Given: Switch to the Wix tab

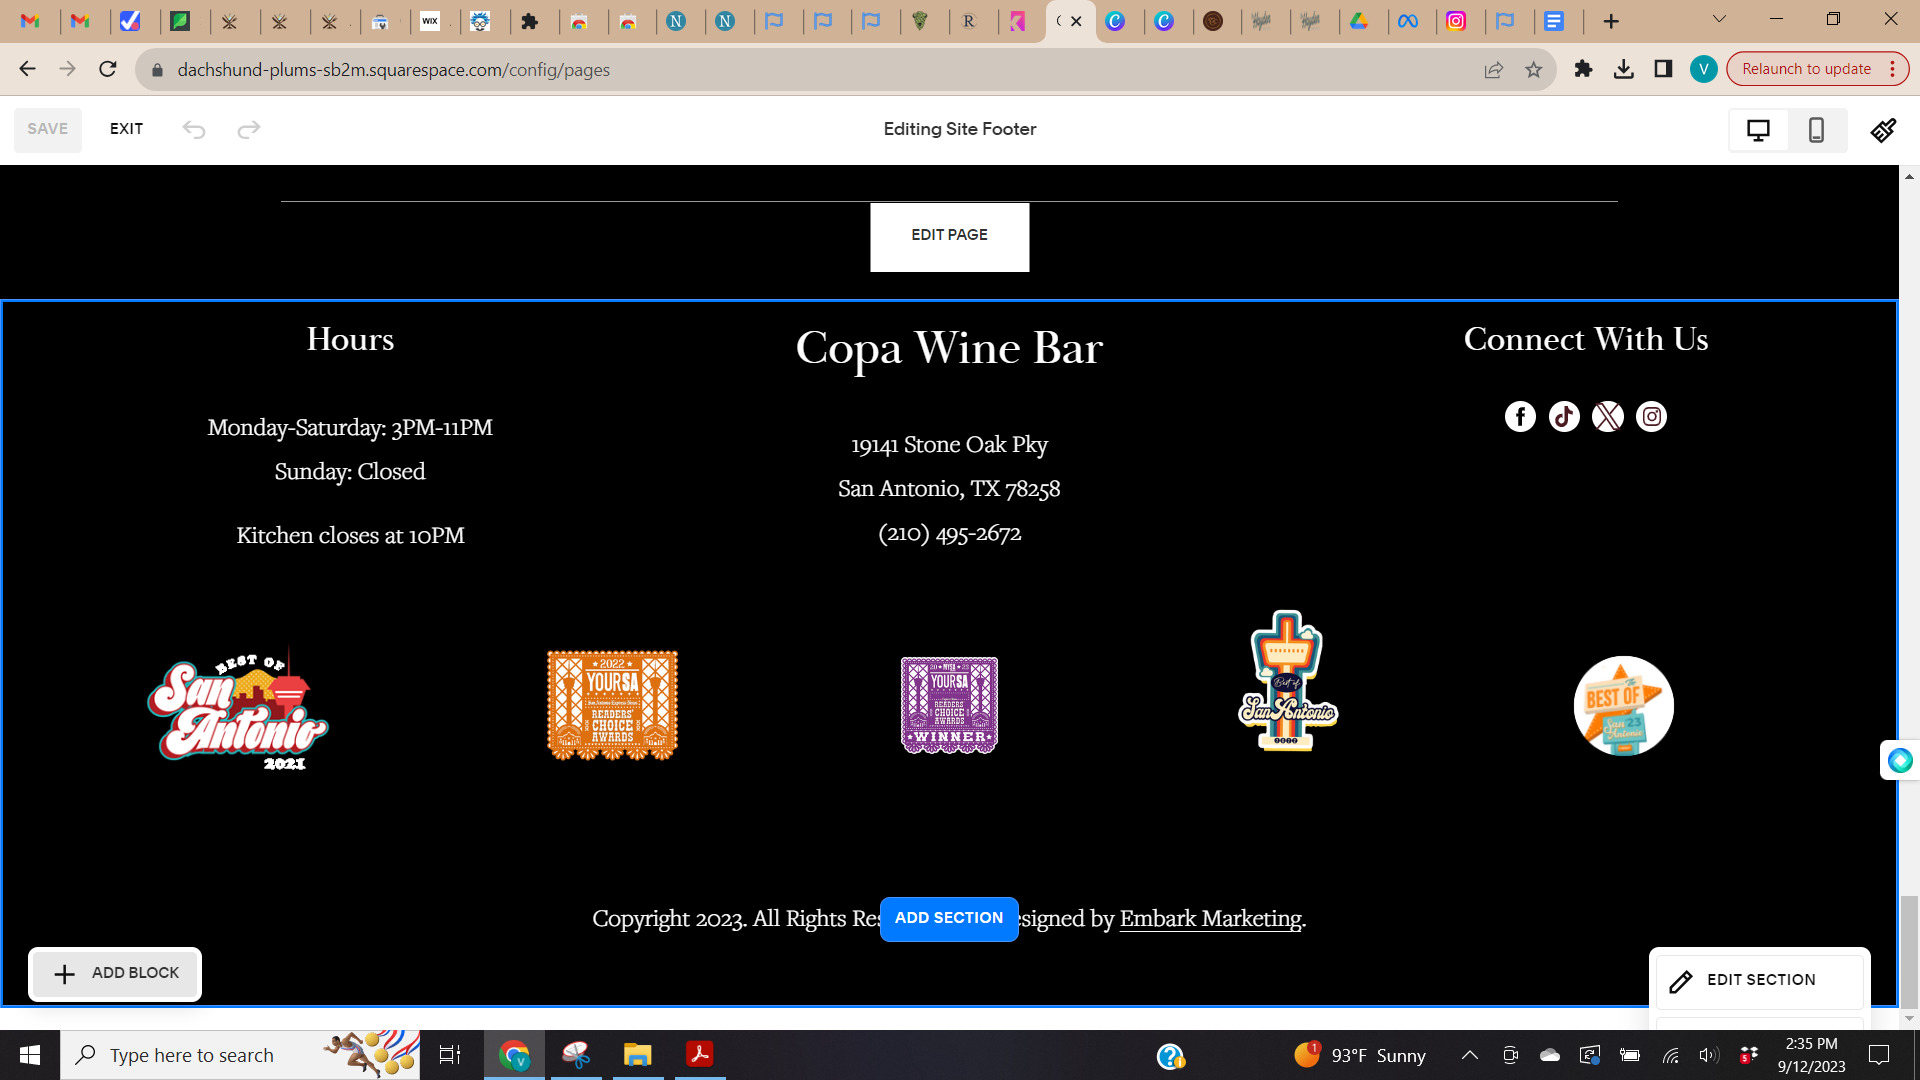Looking at the screenshot, I should coord(430,21).
